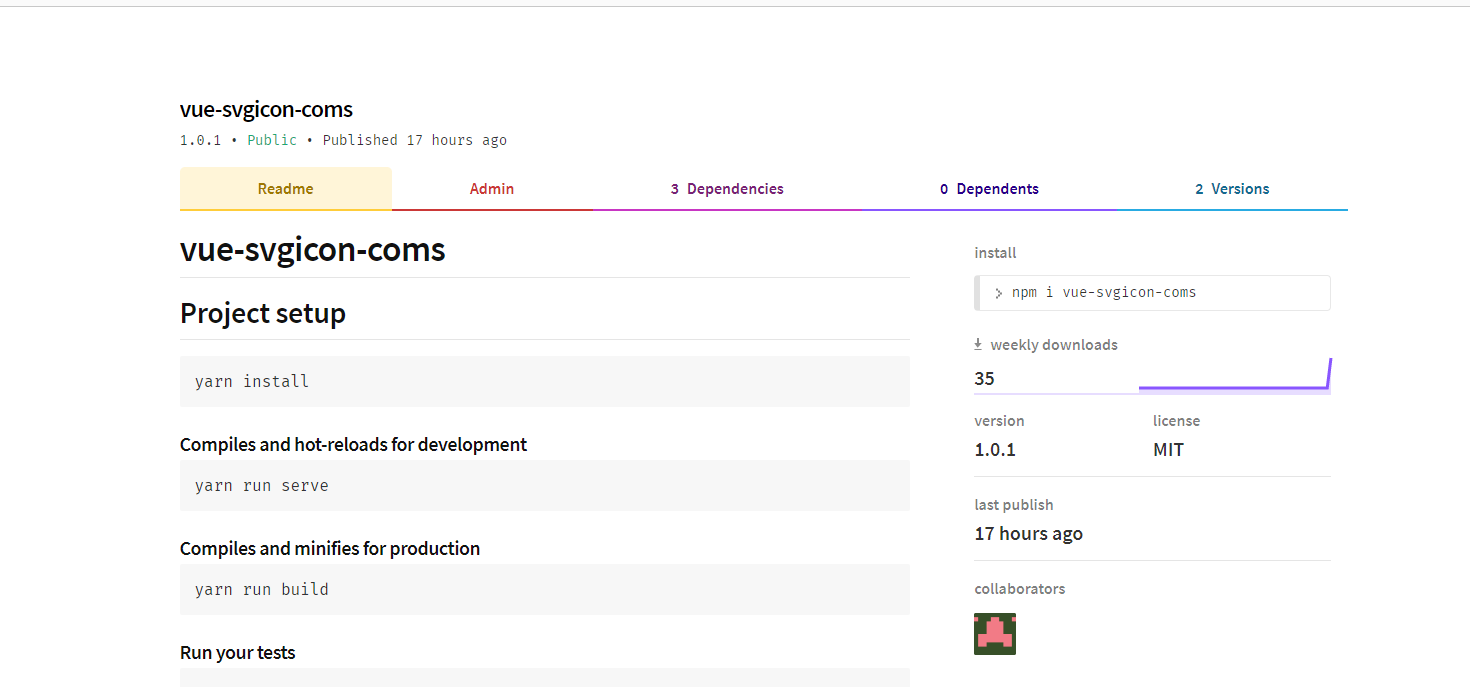Viewport: 1470px width, 687px height.
Task: Click the license label in sidebar
Action: (1176, 421)
